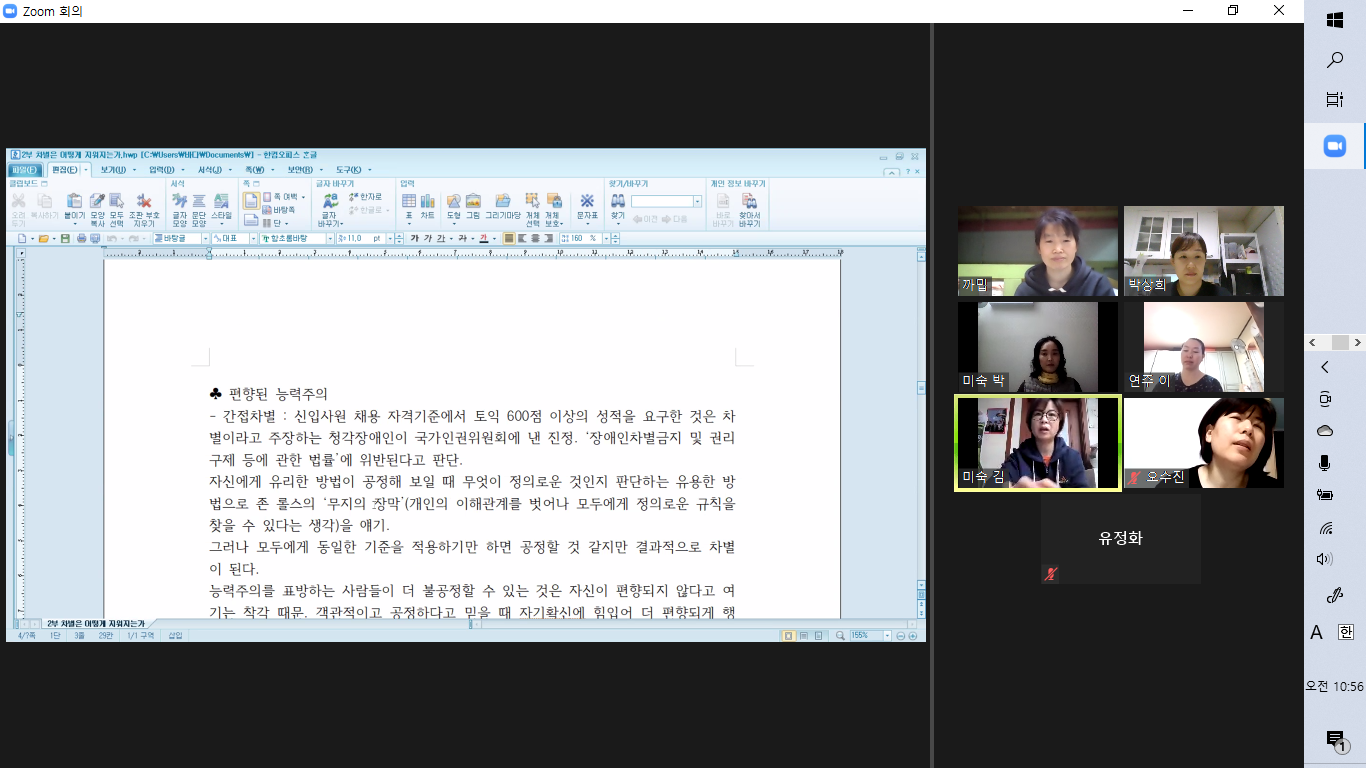Click the 찾아서 바꾸기 icon
Viewport: 1366px width, 768px height.
click(x=749, y=209)
